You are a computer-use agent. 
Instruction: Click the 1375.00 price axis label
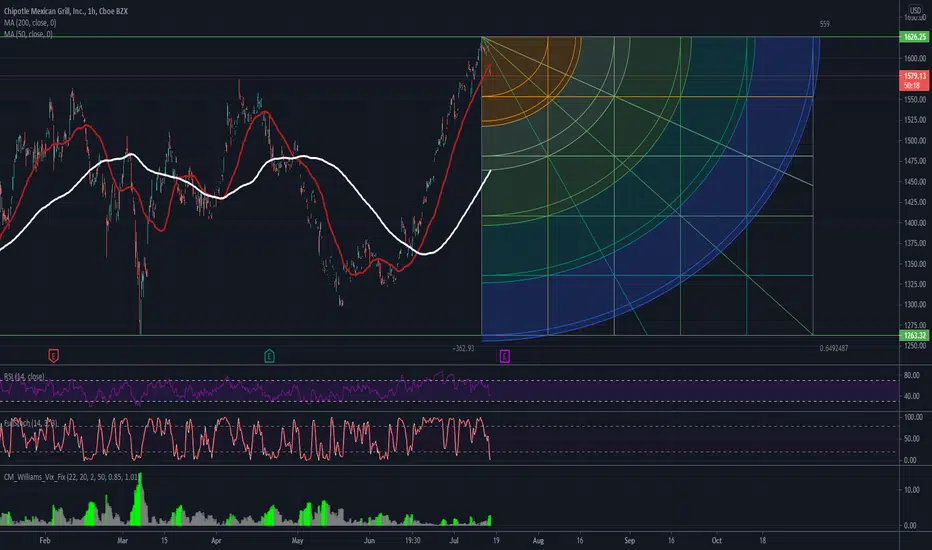coord(915,243)
